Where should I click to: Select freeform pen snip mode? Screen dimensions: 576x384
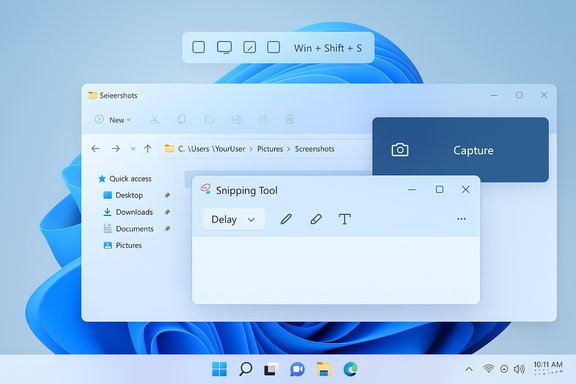(249, 47)
